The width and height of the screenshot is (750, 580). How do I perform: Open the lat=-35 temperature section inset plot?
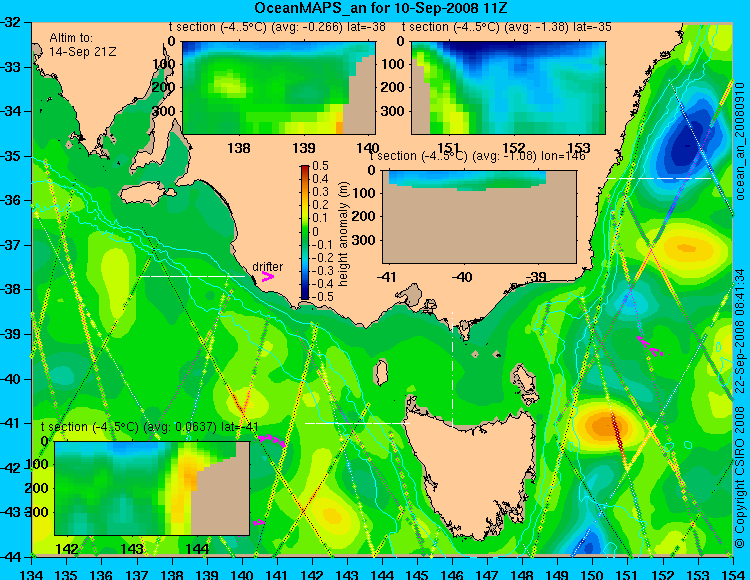[x=508, y=88]
